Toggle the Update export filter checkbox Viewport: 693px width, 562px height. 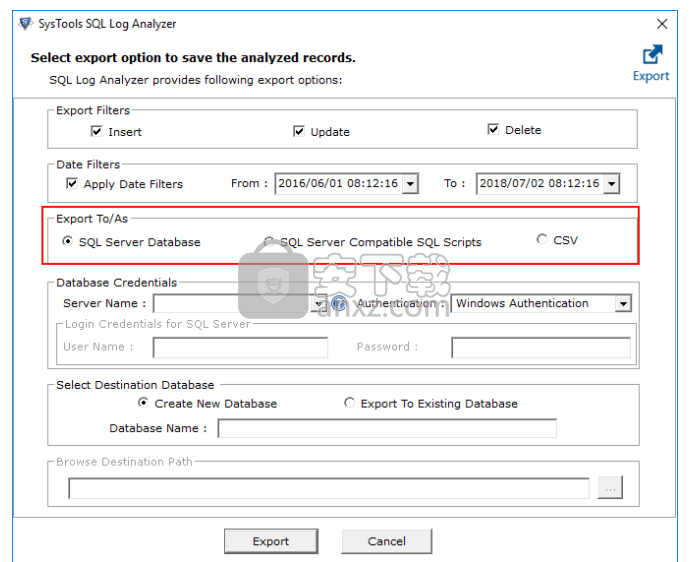click(x=299, y=131)
